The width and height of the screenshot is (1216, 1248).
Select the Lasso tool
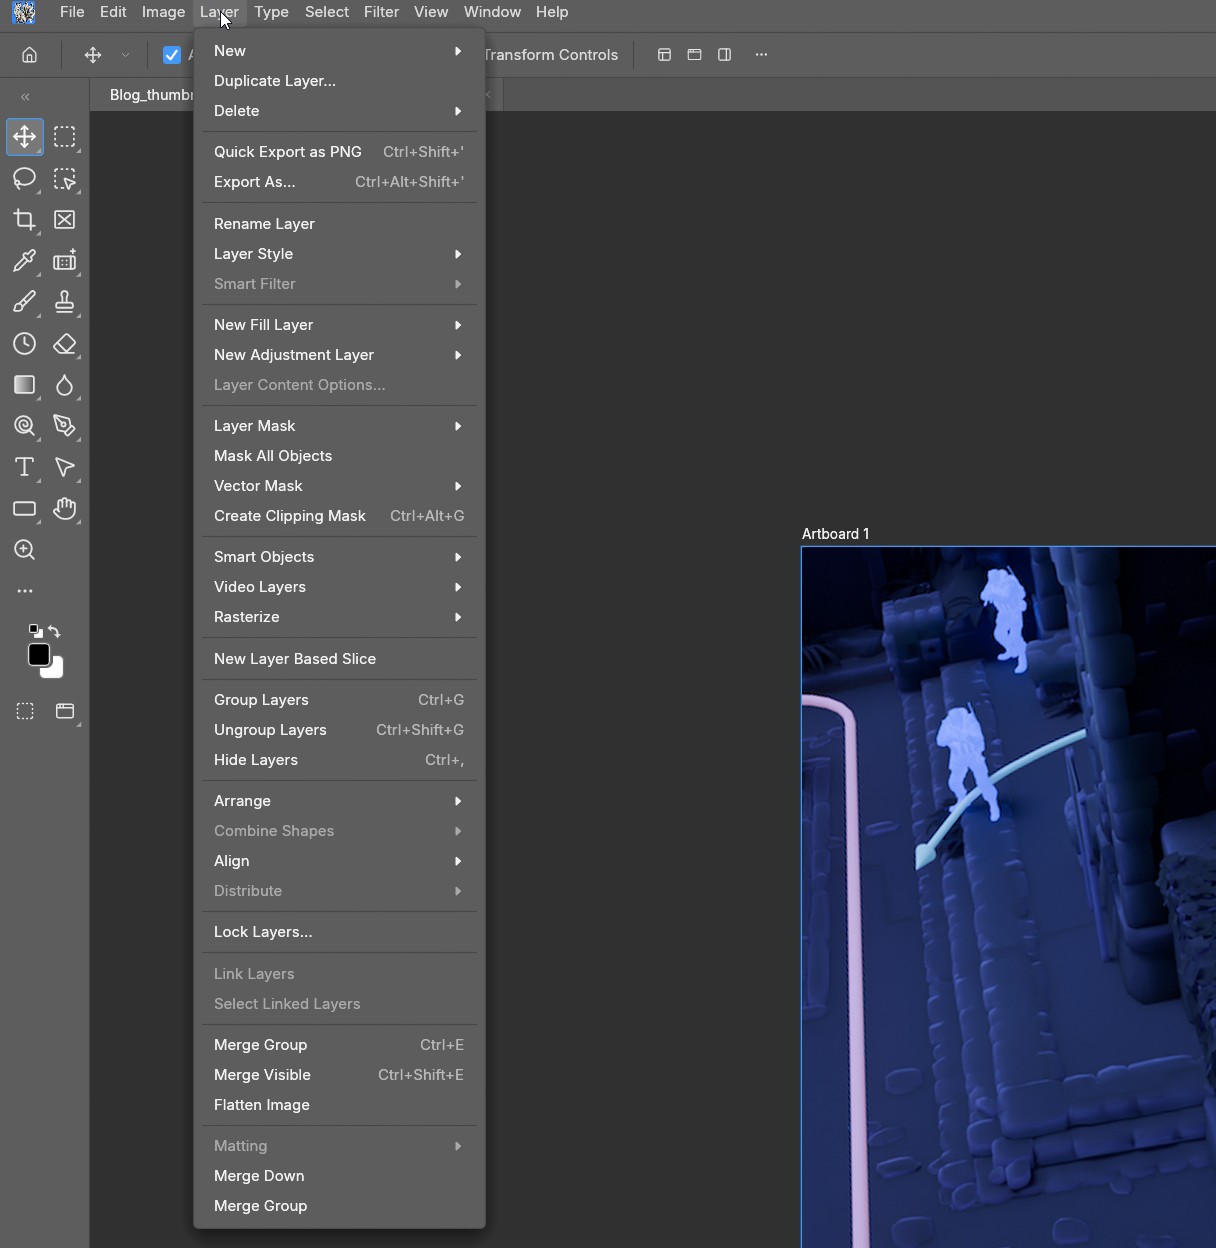point(25,179)
